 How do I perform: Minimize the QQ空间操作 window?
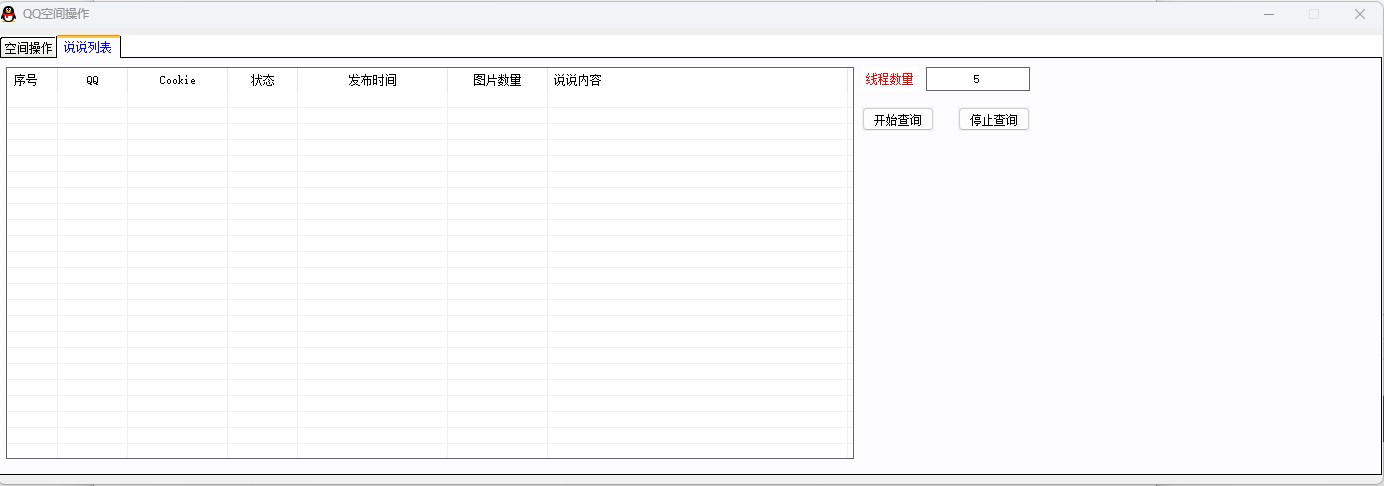click(x=1269, y=14)
